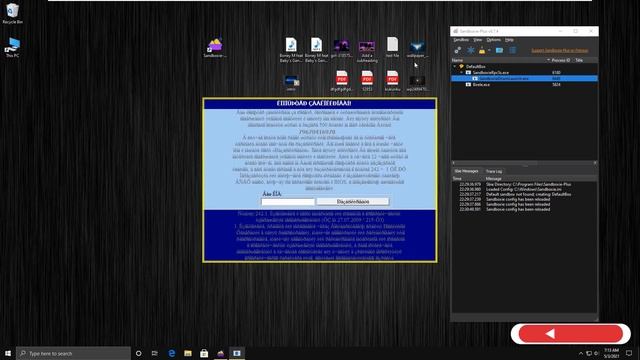The width and height of the screenshot is (640, 360).
Task: Open the Help menu in Sandboxie Plus
Action: coord(509,40)
